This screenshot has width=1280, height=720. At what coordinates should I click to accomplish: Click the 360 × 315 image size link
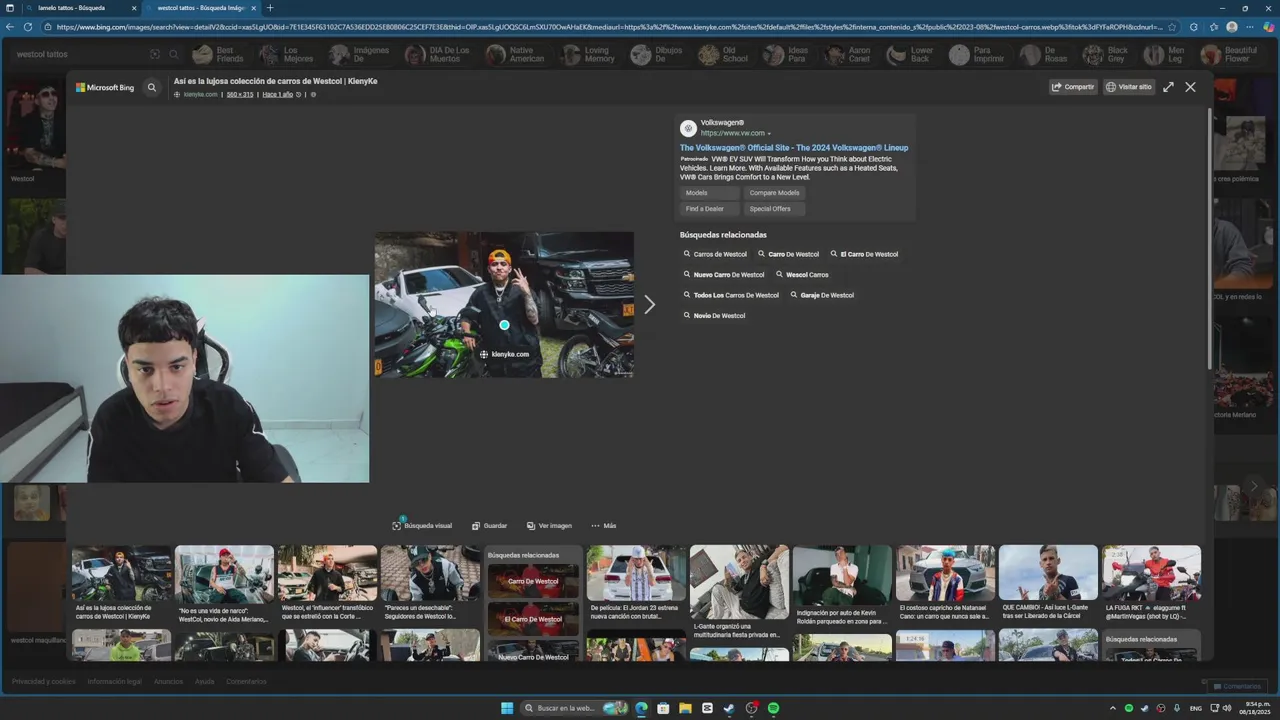[x=240, y=94]
